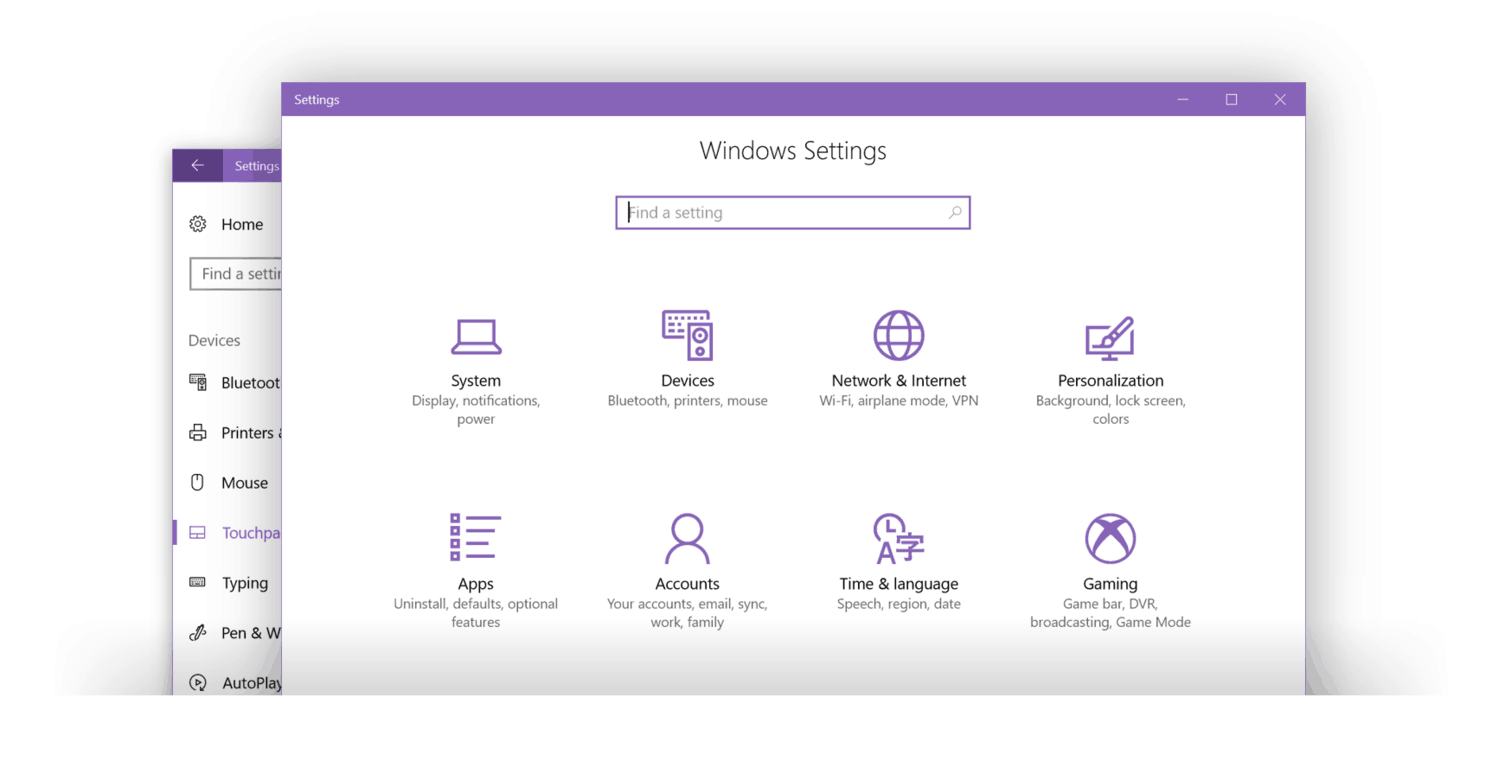Click the "Windows Settings" heading
The image size is (1511, 768).
coord(793,151)
